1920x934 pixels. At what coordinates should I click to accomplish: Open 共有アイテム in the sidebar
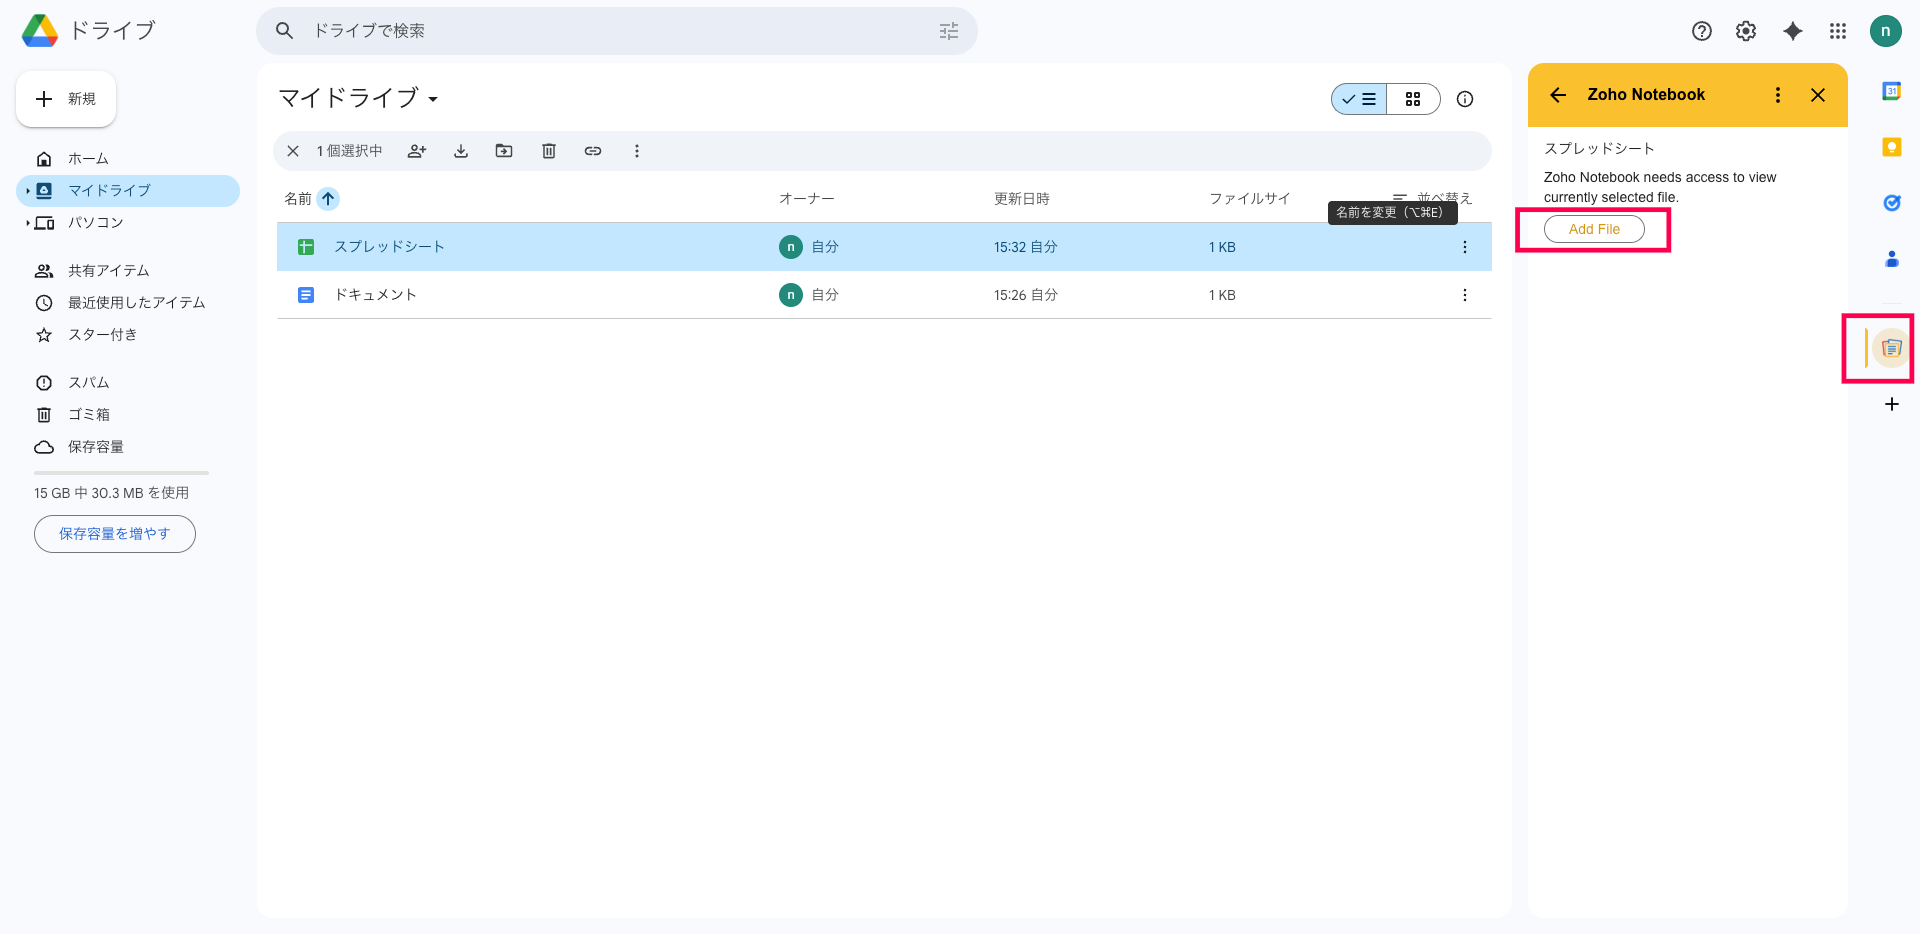click(x=108, y=271)
